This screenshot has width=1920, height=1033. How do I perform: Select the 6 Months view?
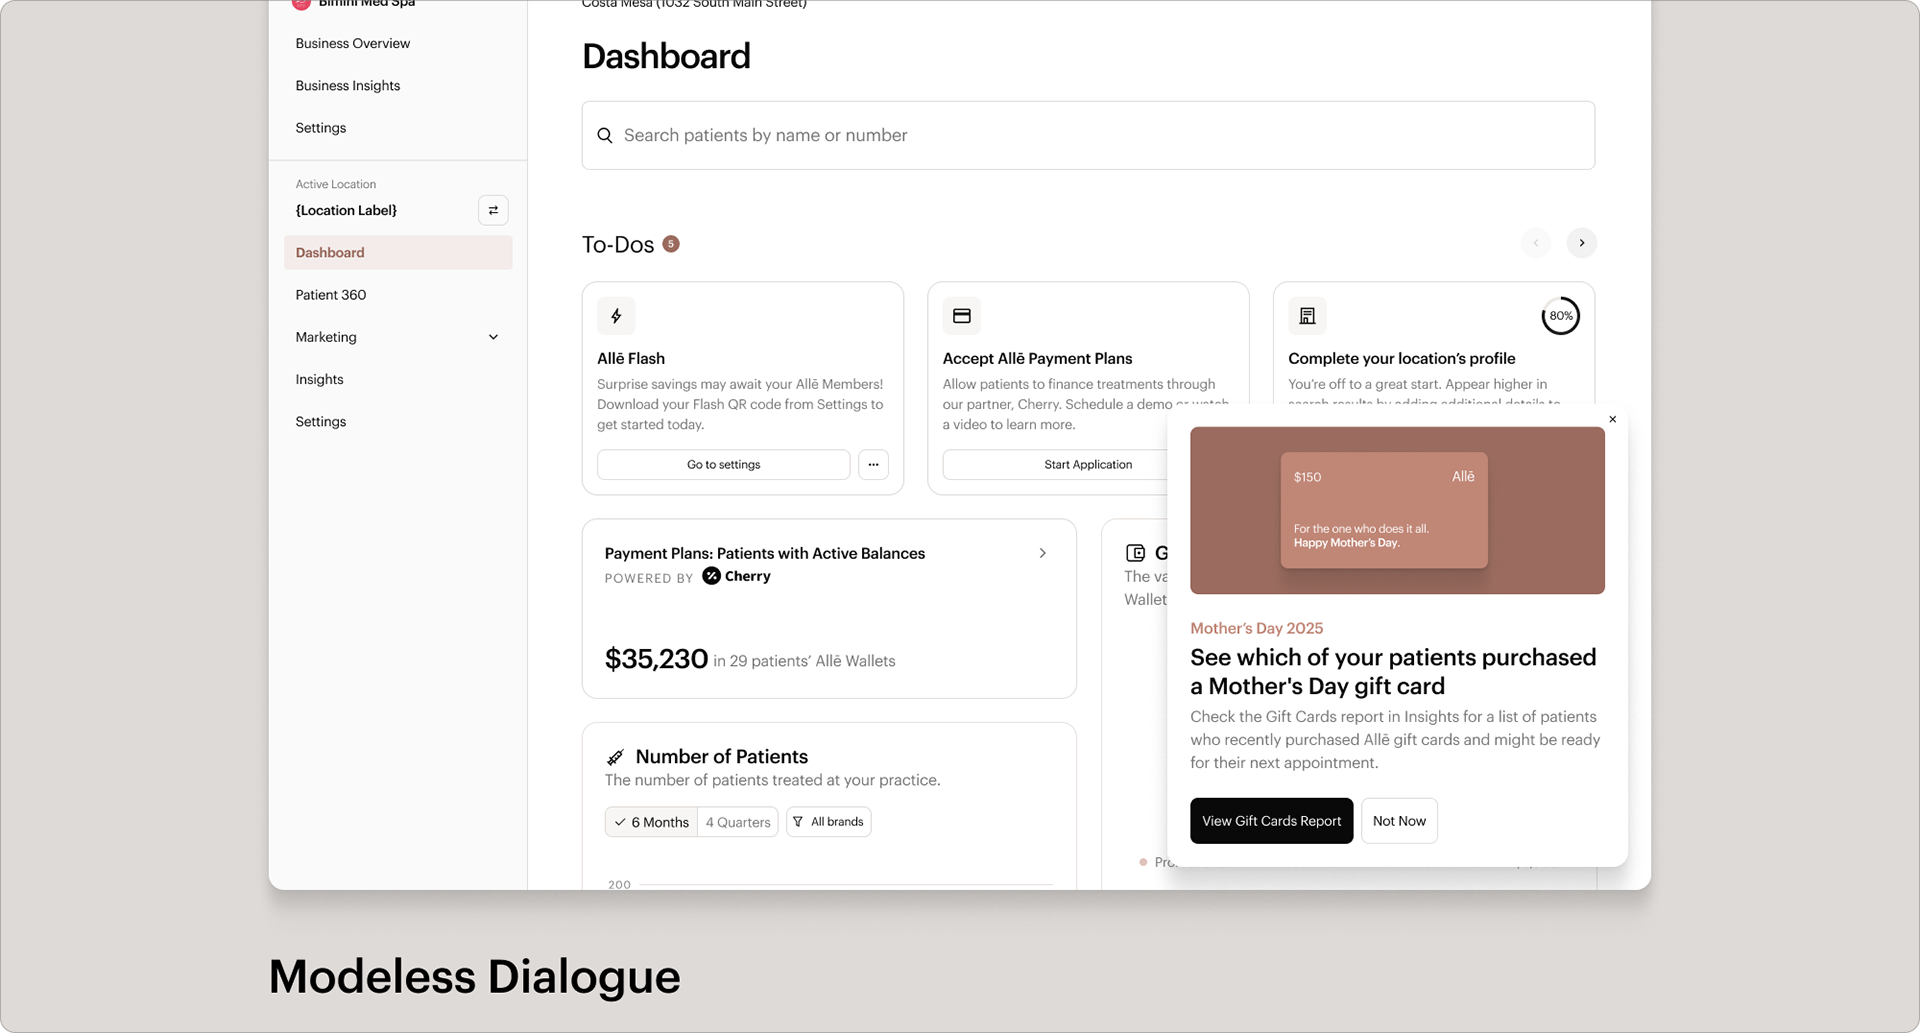point(650,821)
